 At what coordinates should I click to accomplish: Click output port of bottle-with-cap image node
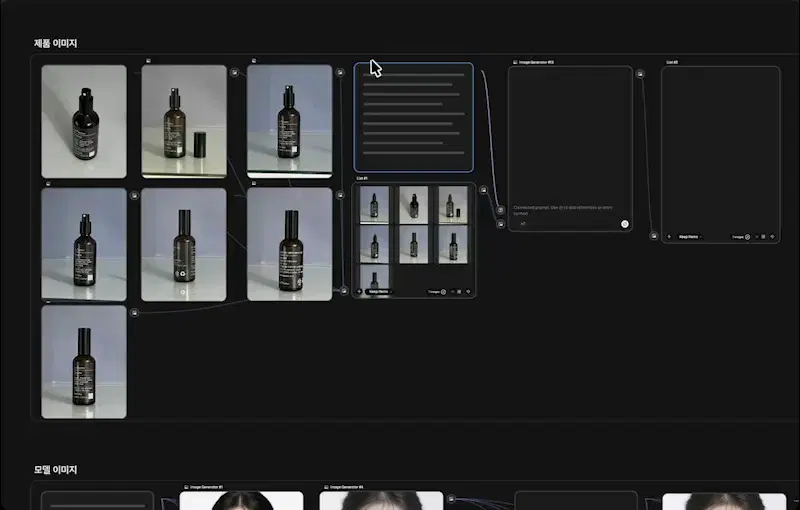(234, 72)
